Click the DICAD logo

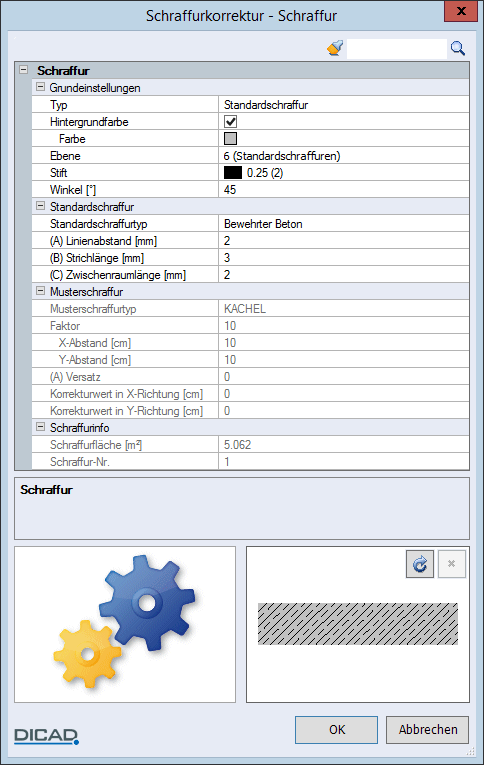(46, 736)
